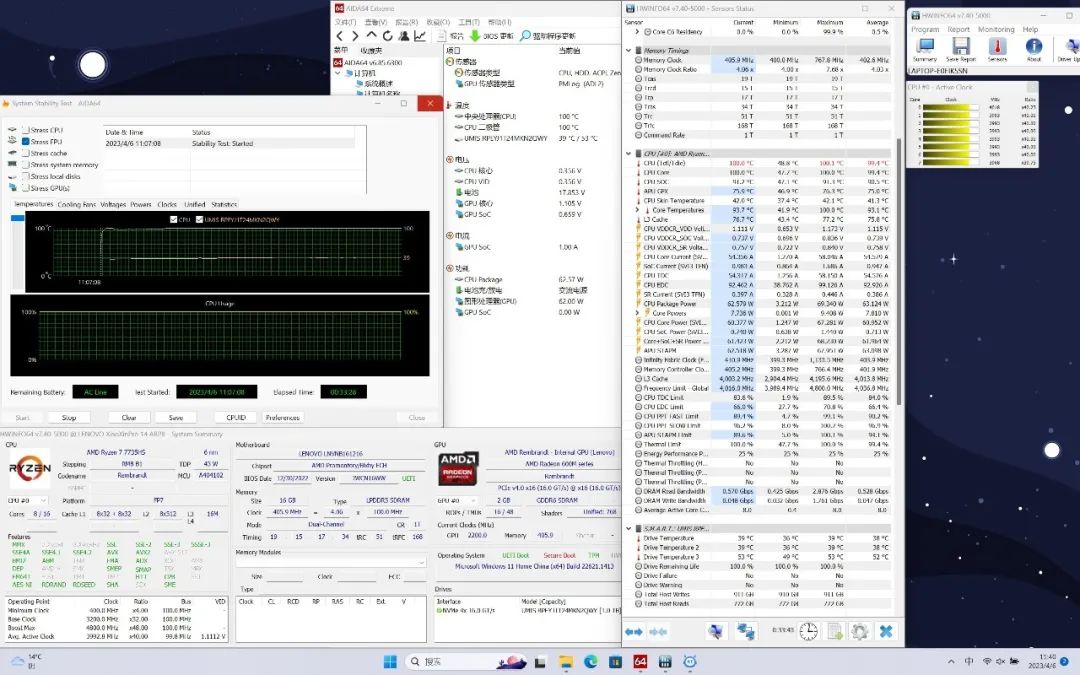Enable Stress local disks checkbox
The width and height of the screenshot is (1080, 675).
click(x=25, y=176)
